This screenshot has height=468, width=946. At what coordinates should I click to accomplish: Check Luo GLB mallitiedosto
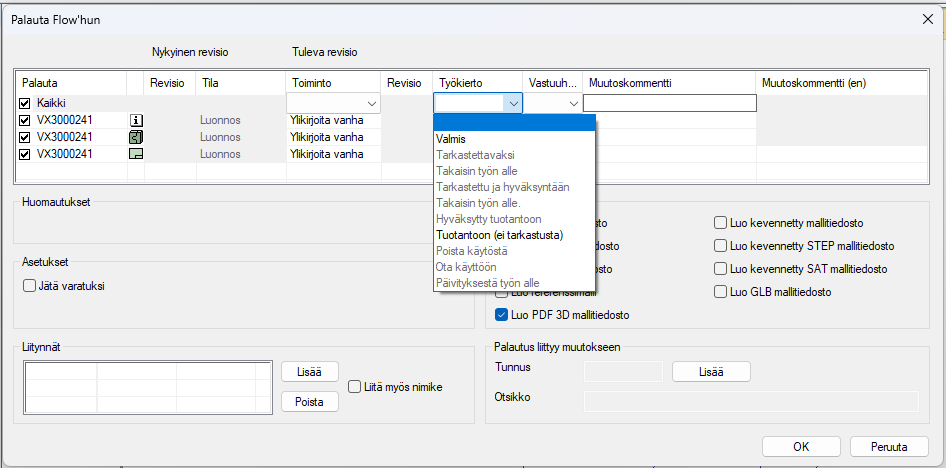tap(721, 292)
